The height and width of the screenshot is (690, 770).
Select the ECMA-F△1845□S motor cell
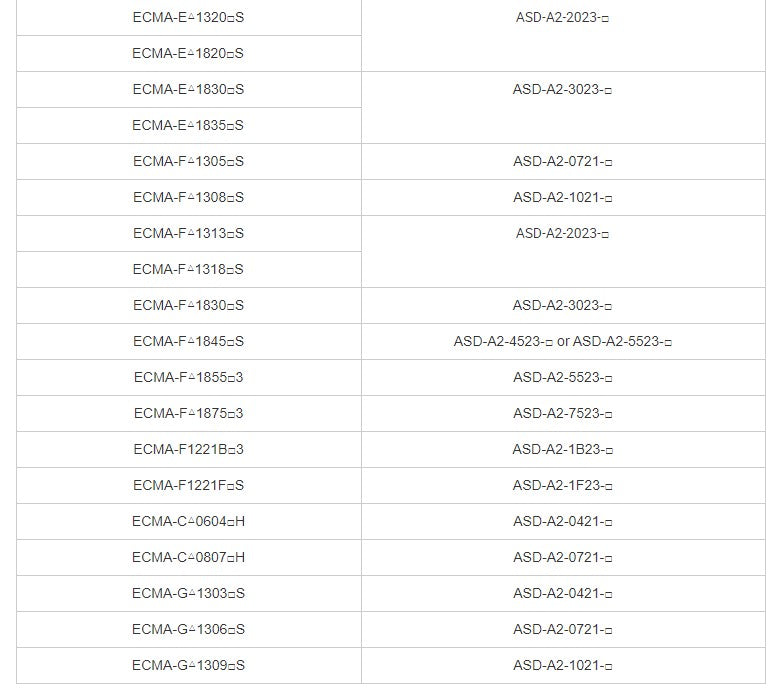point(188,342)
